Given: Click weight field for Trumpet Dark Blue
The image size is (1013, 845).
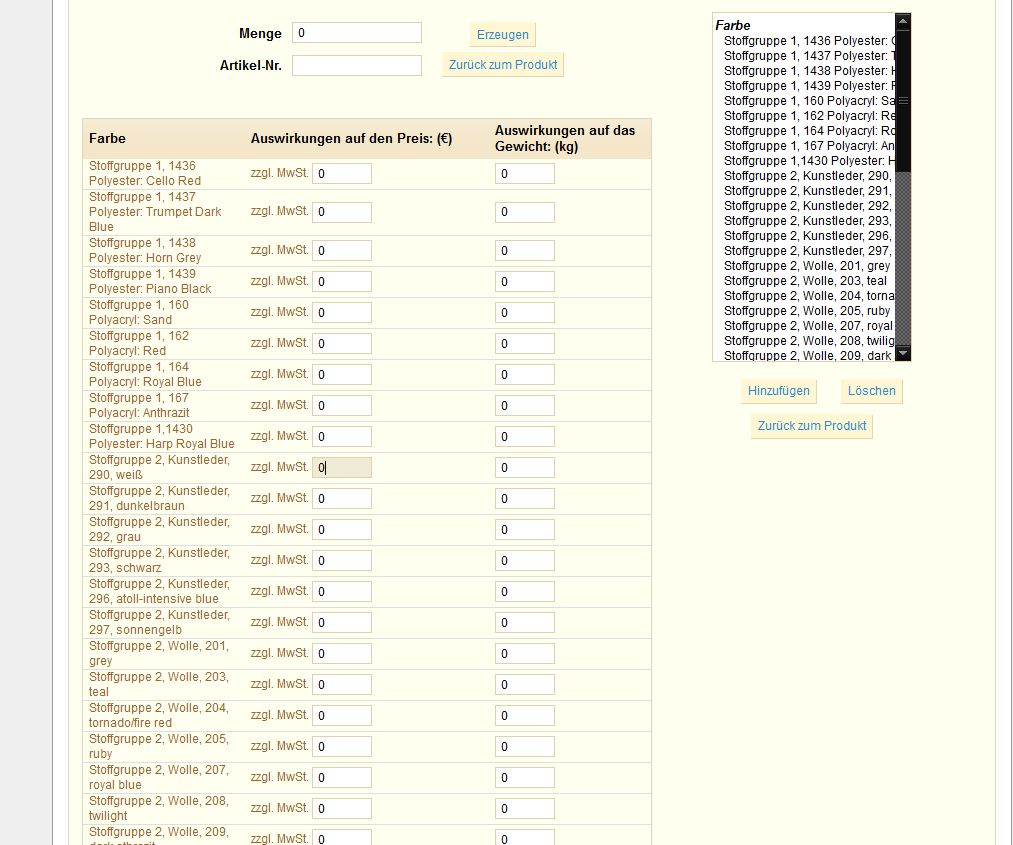Looking at the screenshot, I should (525, 212).
